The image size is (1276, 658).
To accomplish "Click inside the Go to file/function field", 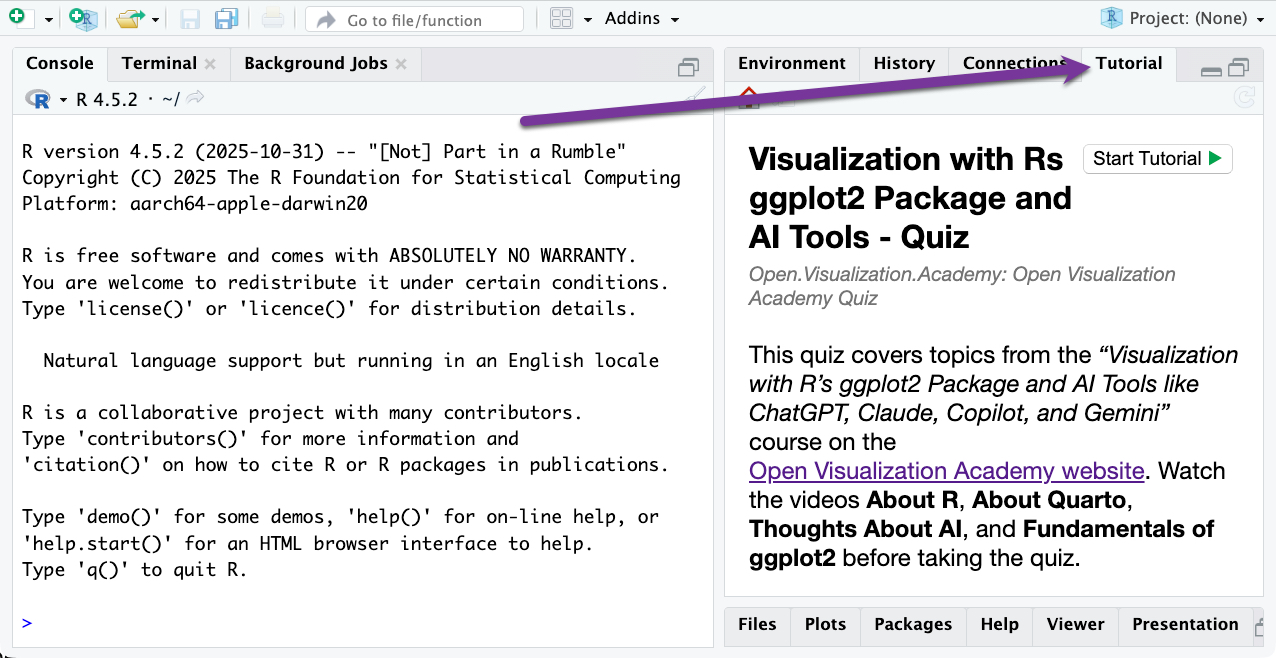I will click(x=414, y=19).
